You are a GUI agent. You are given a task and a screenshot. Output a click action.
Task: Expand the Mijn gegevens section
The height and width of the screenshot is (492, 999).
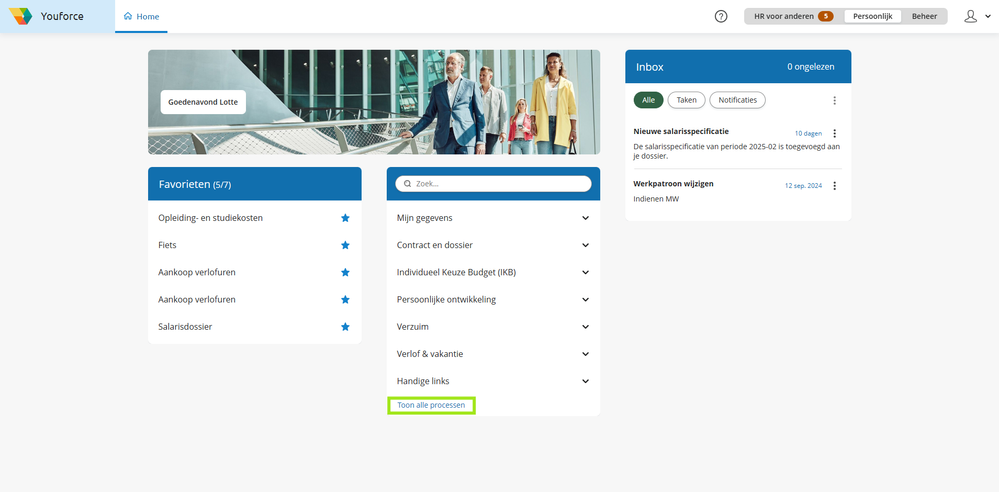point(493,218)
